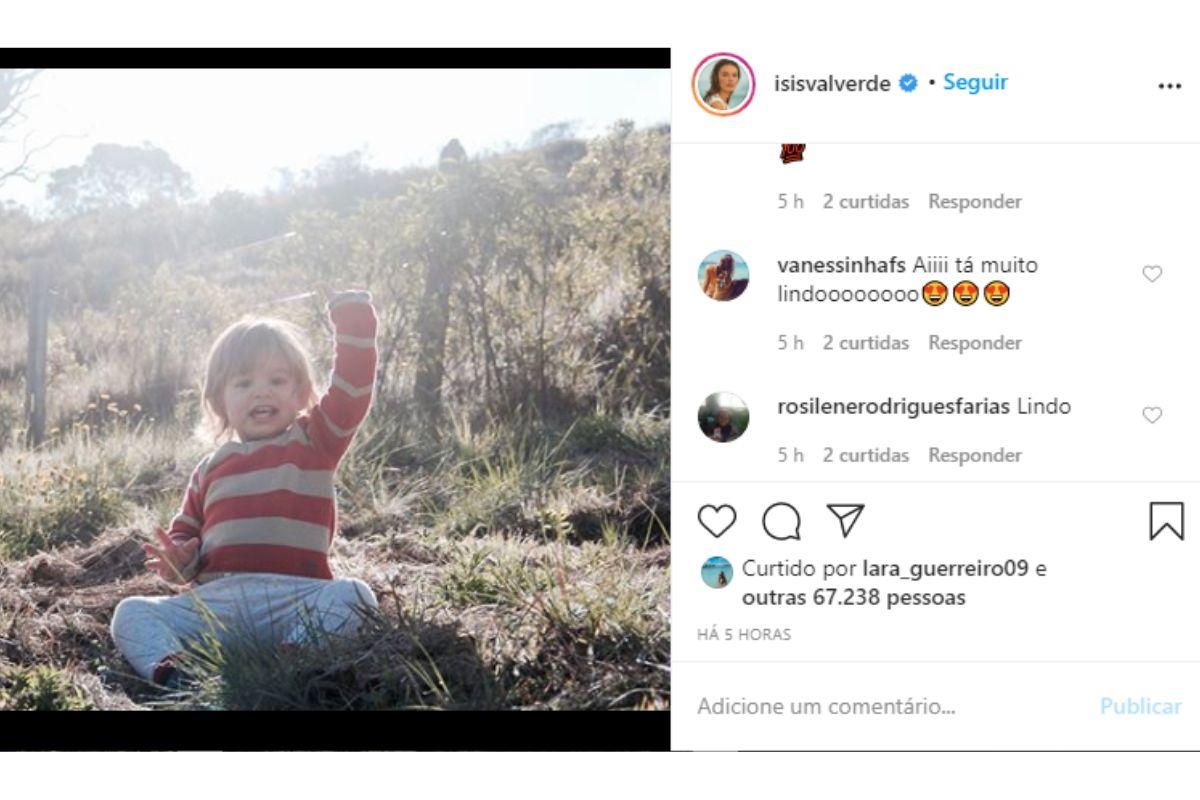
Task: Open the isisvalverde username link
Action: pyautogui.click(x=832, y=84)
